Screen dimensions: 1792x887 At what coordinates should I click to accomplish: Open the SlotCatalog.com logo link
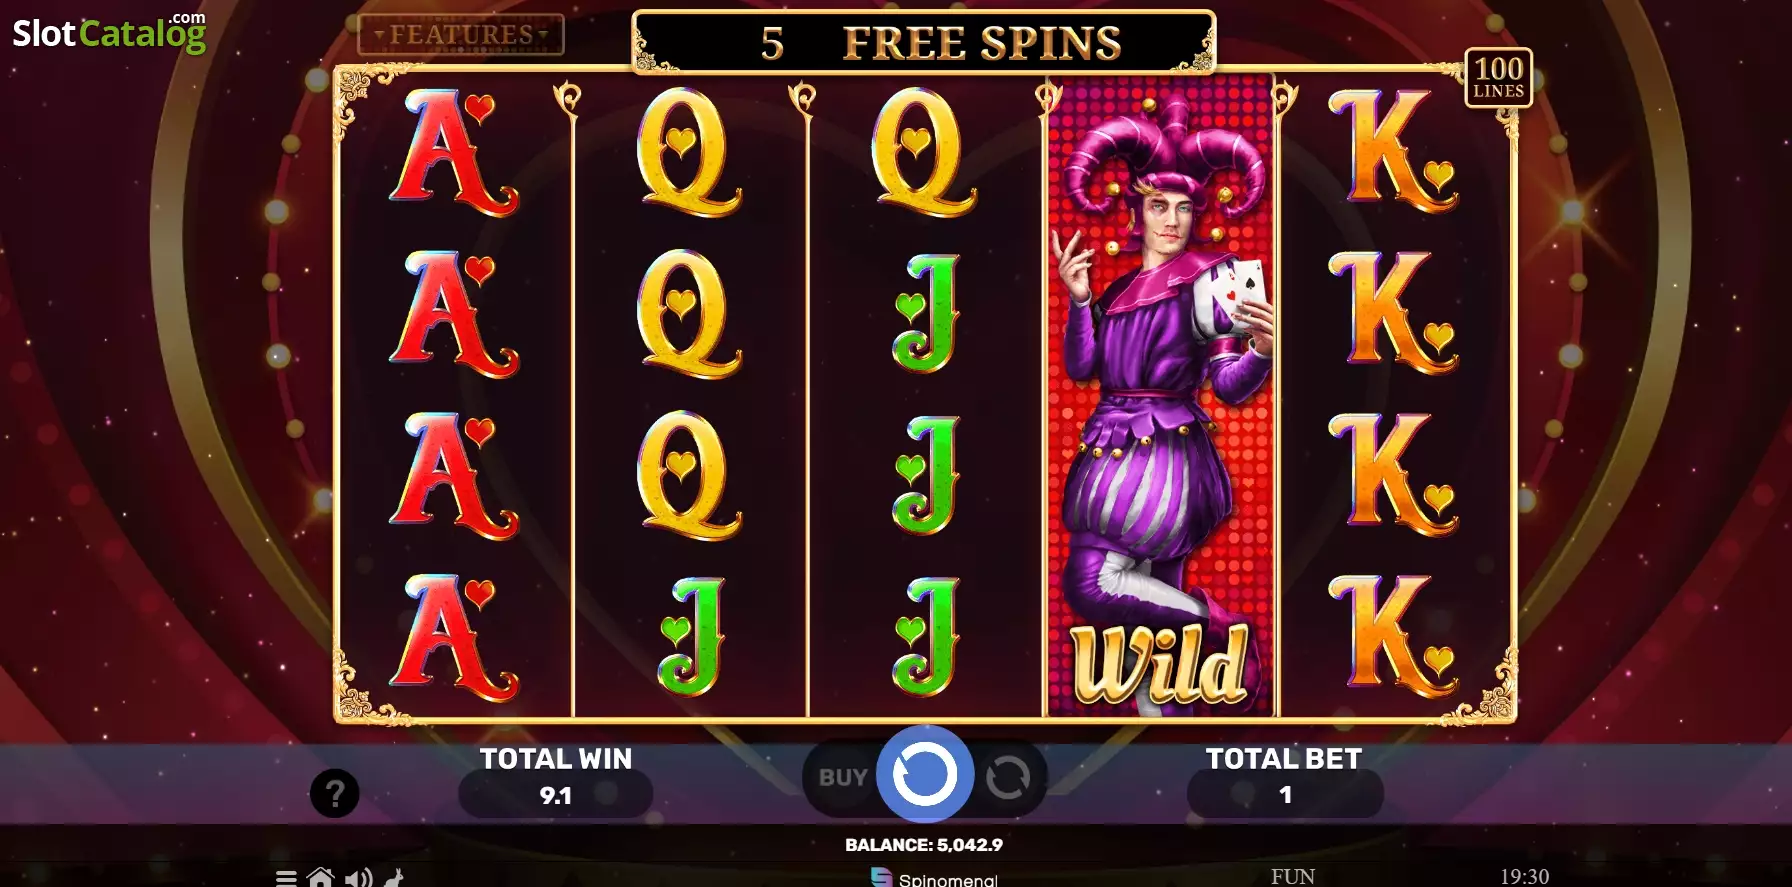(109, 33)
